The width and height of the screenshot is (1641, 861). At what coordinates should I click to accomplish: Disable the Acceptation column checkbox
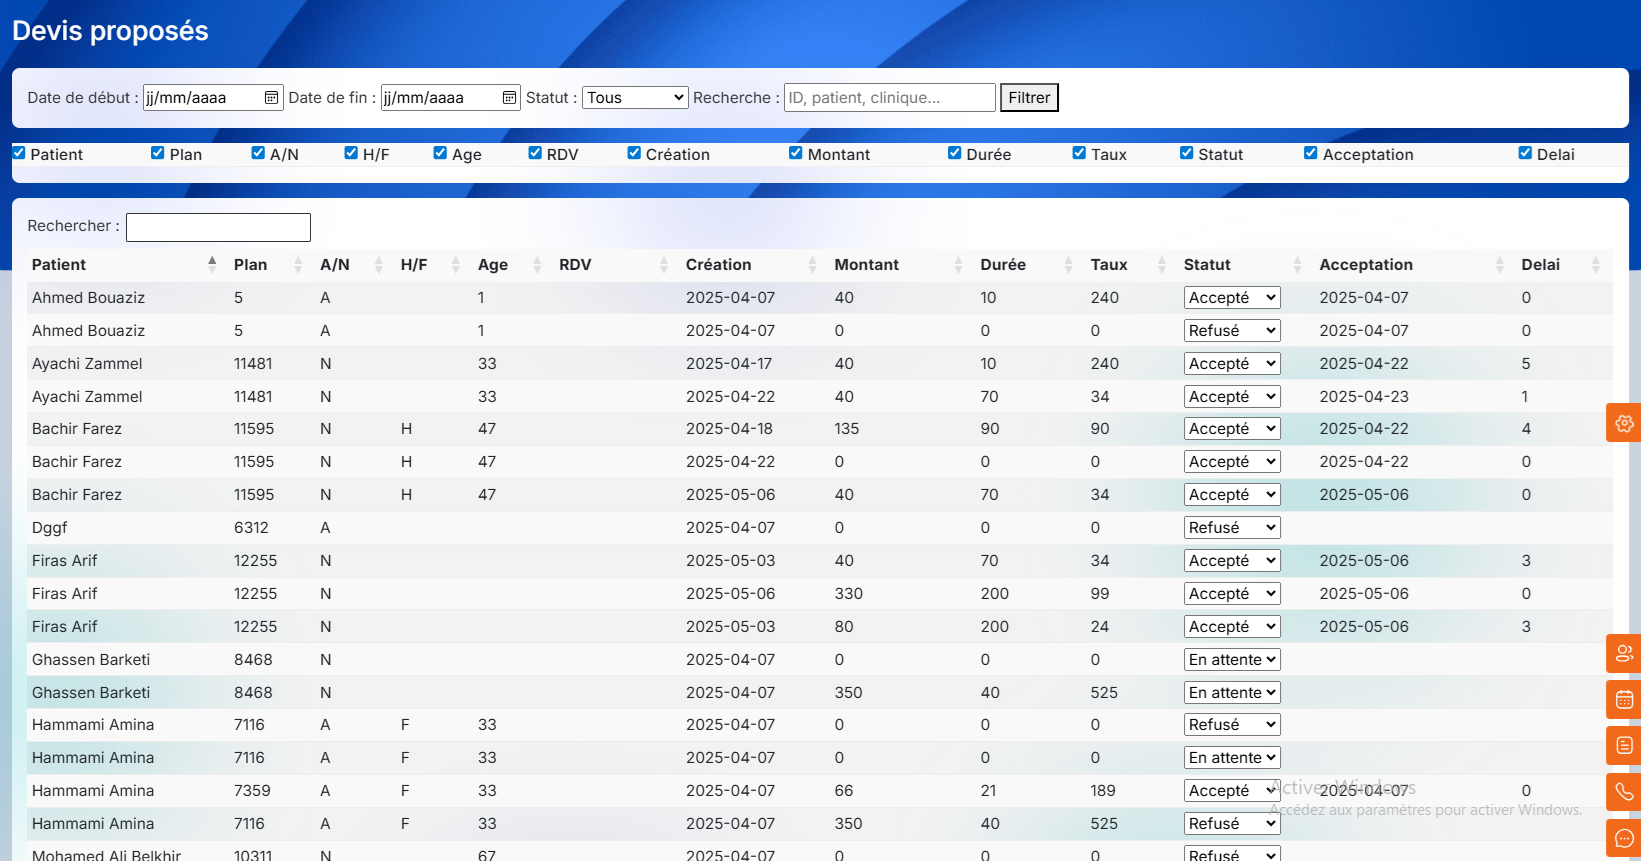(x=1311, y=153)
